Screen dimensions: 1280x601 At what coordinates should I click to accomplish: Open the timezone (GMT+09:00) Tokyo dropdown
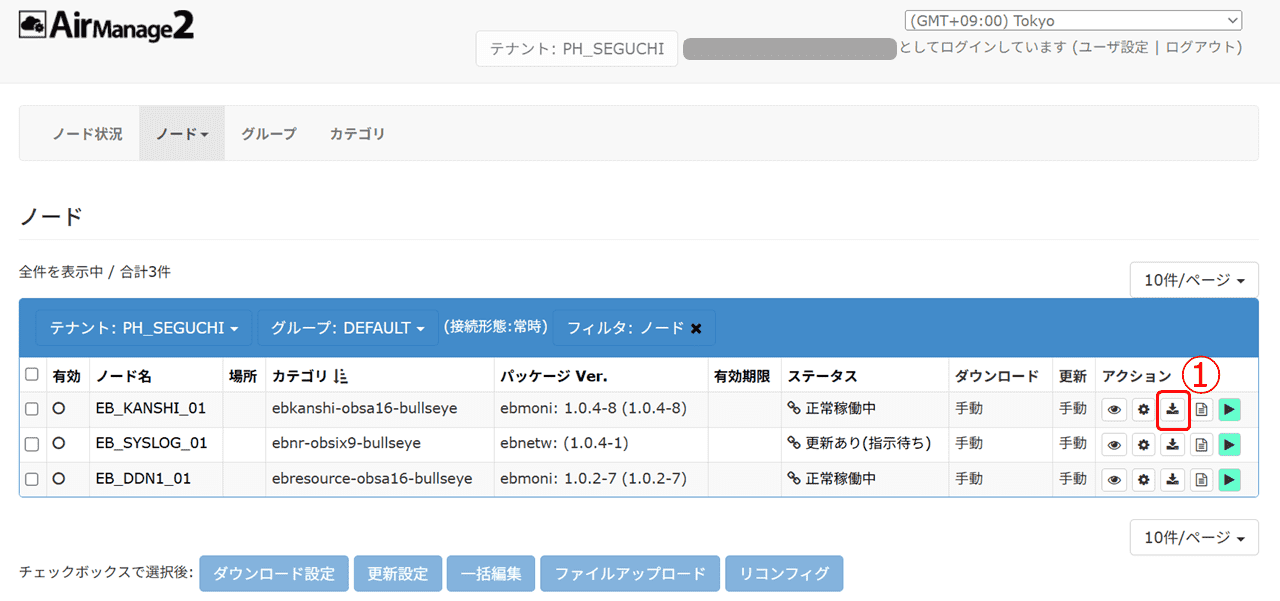tap(1072, 21)
